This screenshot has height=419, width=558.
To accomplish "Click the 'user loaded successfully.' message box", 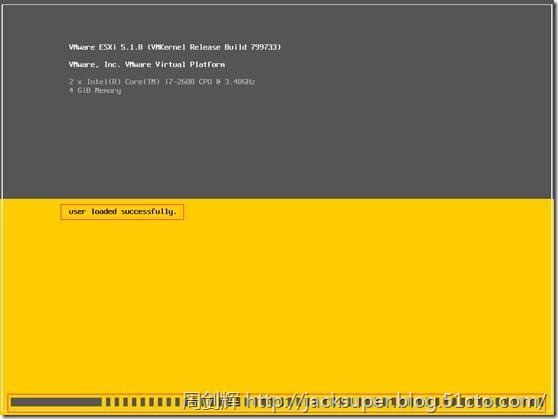I will tap(122, 212).
